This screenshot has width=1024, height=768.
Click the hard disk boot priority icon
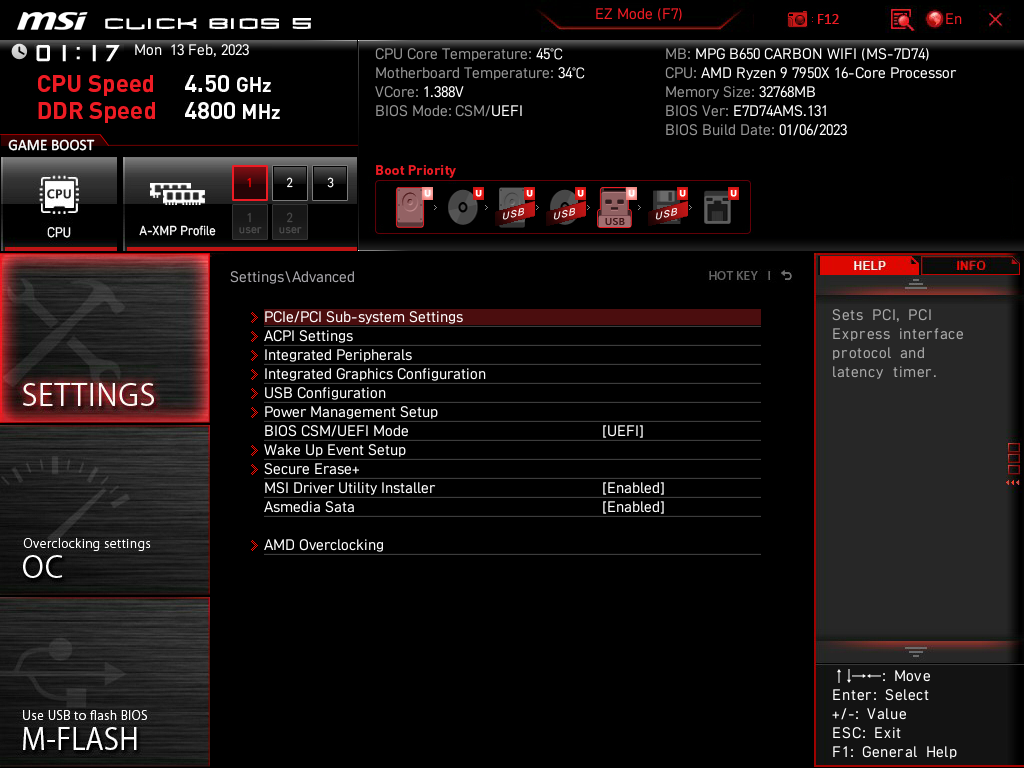click(413, 207)
